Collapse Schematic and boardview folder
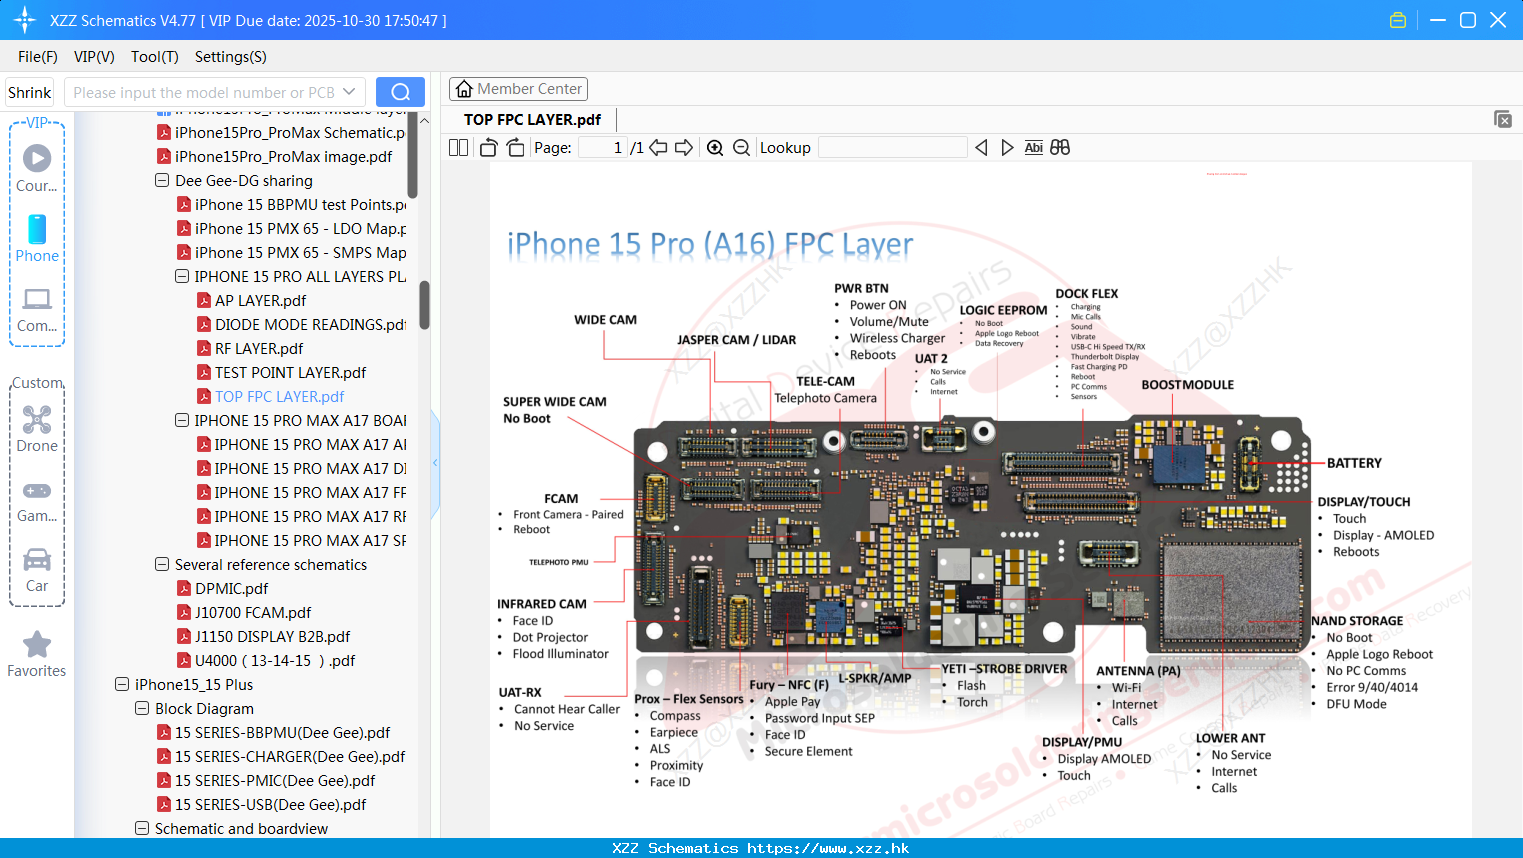This screenshot has width=1523, height=858. tap(142, 828)
